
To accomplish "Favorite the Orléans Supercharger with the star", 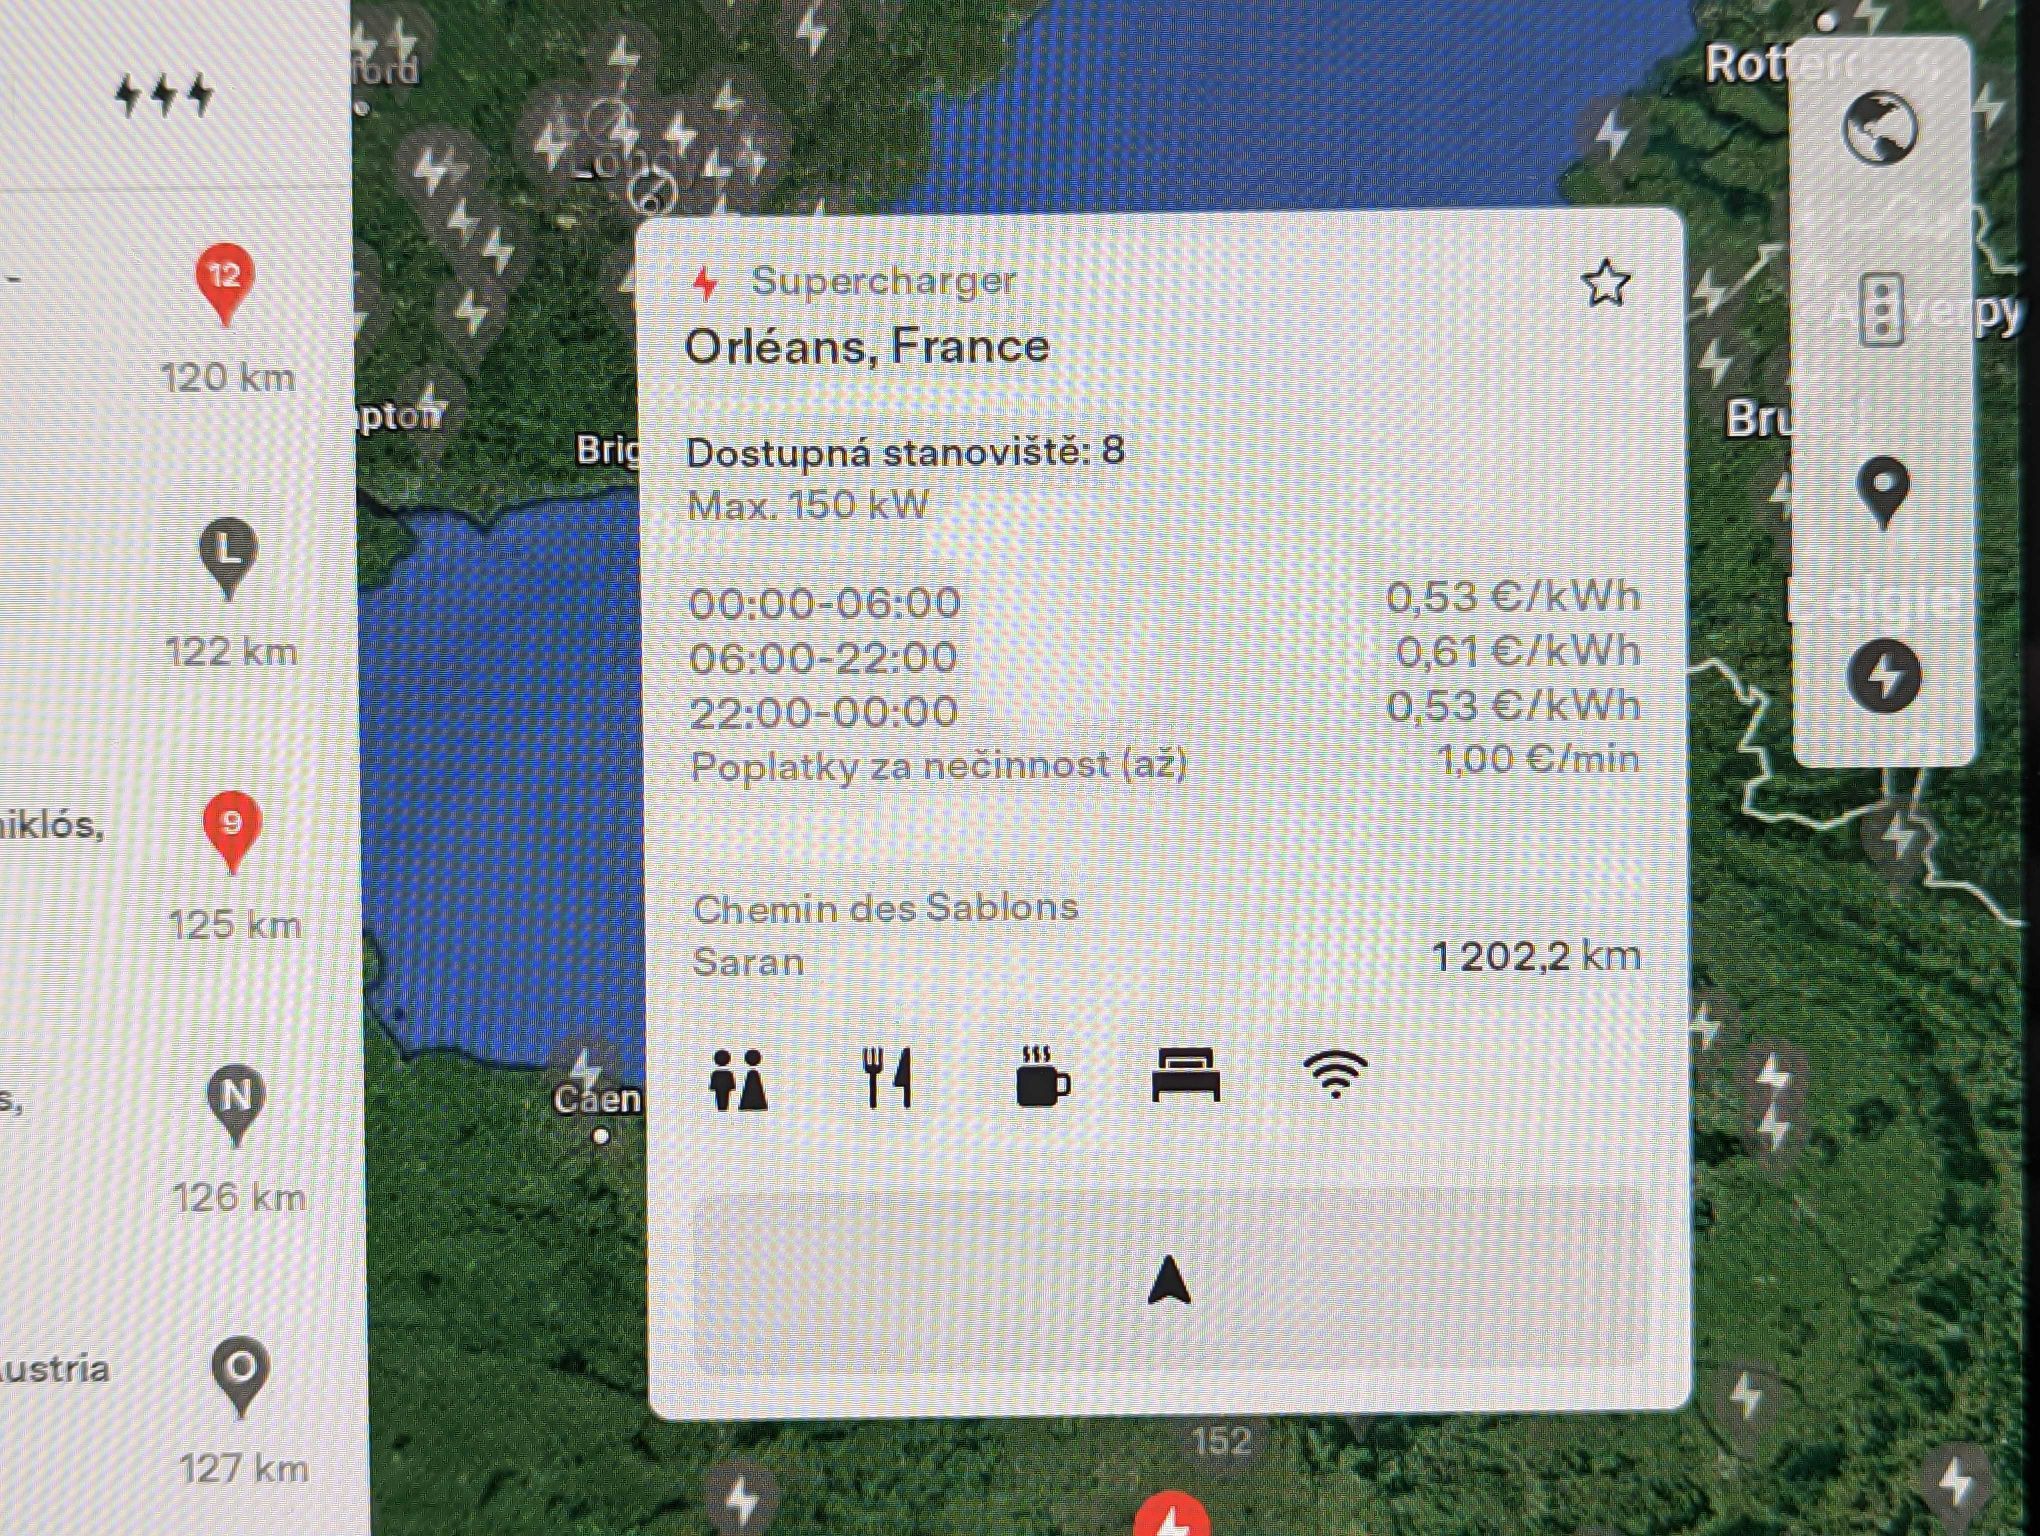I will pos(1606,283).
